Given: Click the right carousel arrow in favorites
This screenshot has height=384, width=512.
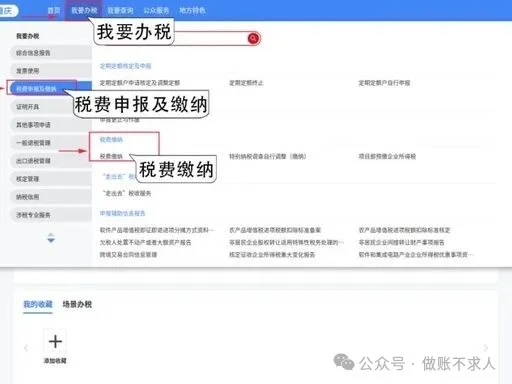Looking at the screenshot, I should [486, 348].
